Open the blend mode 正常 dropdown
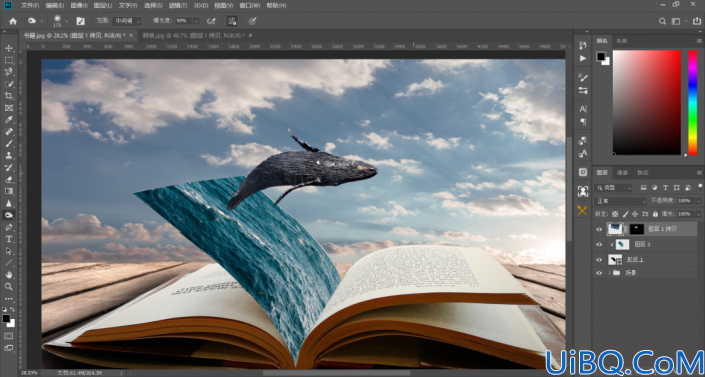Viewport: 705px width, 377px height. (x=621, y=201)
